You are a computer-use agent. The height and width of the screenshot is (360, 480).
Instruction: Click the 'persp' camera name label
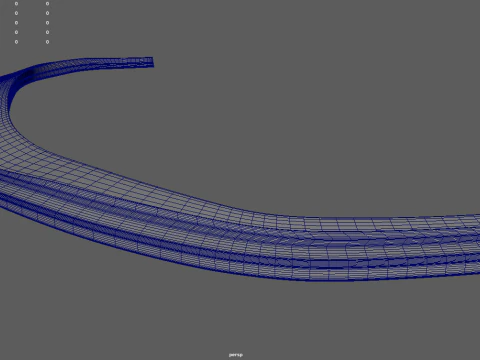[236, 355]
